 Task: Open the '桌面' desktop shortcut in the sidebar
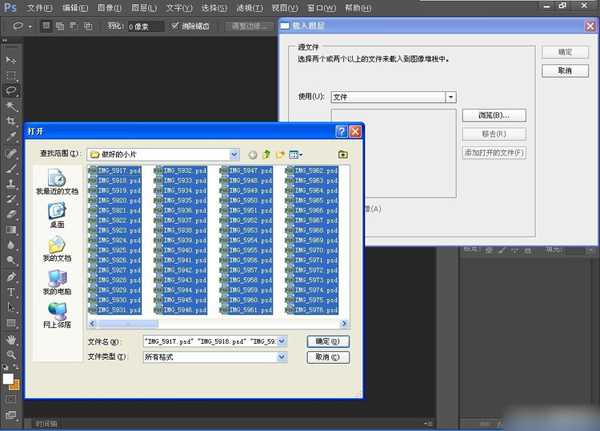pyautogui.click(x=56, y=213)
